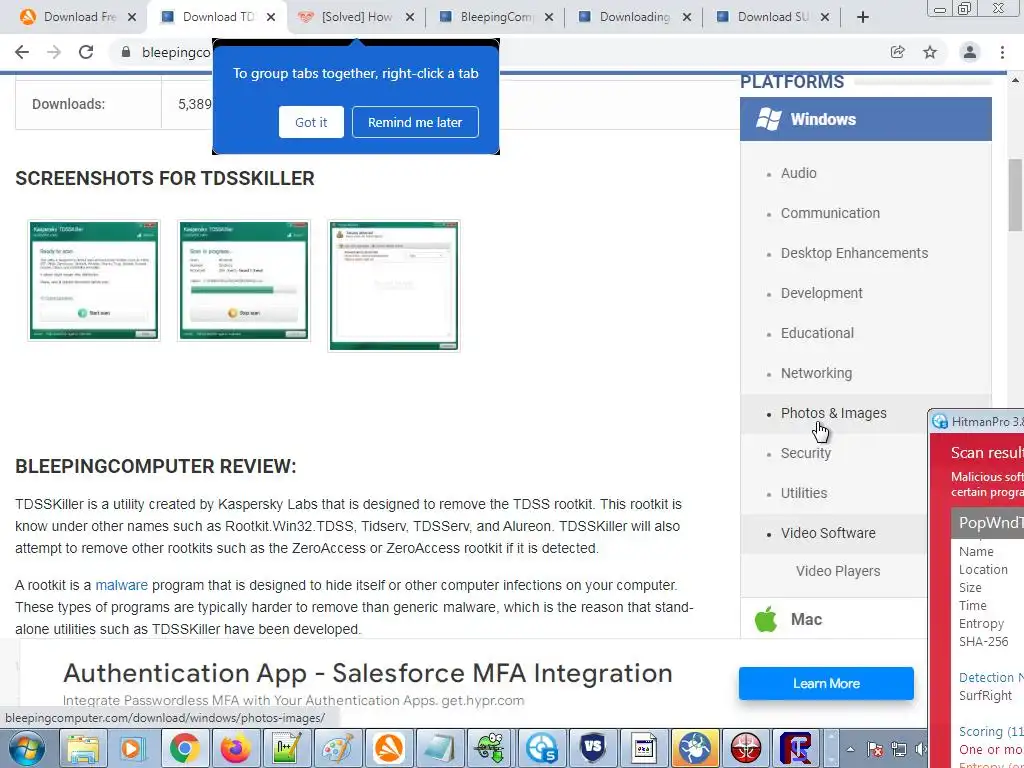Open the Avast orange taskbar icon

point(389,748)
